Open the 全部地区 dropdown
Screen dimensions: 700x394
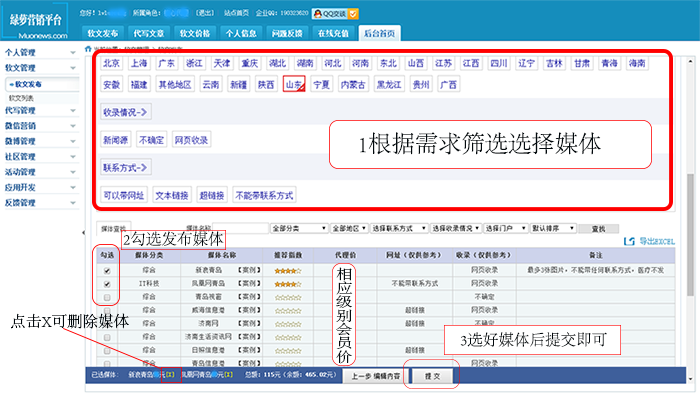pyautogui.click(x=349, y=228)
